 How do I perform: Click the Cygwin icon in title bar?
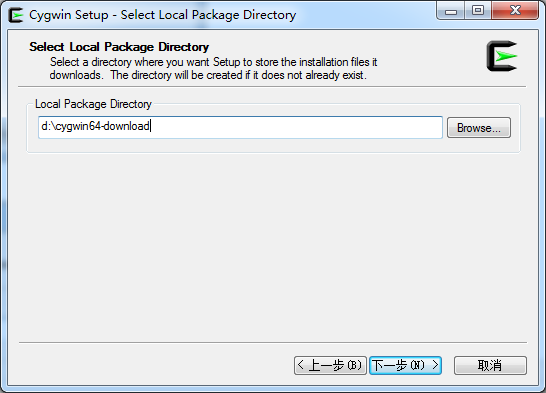coord(16,15)
